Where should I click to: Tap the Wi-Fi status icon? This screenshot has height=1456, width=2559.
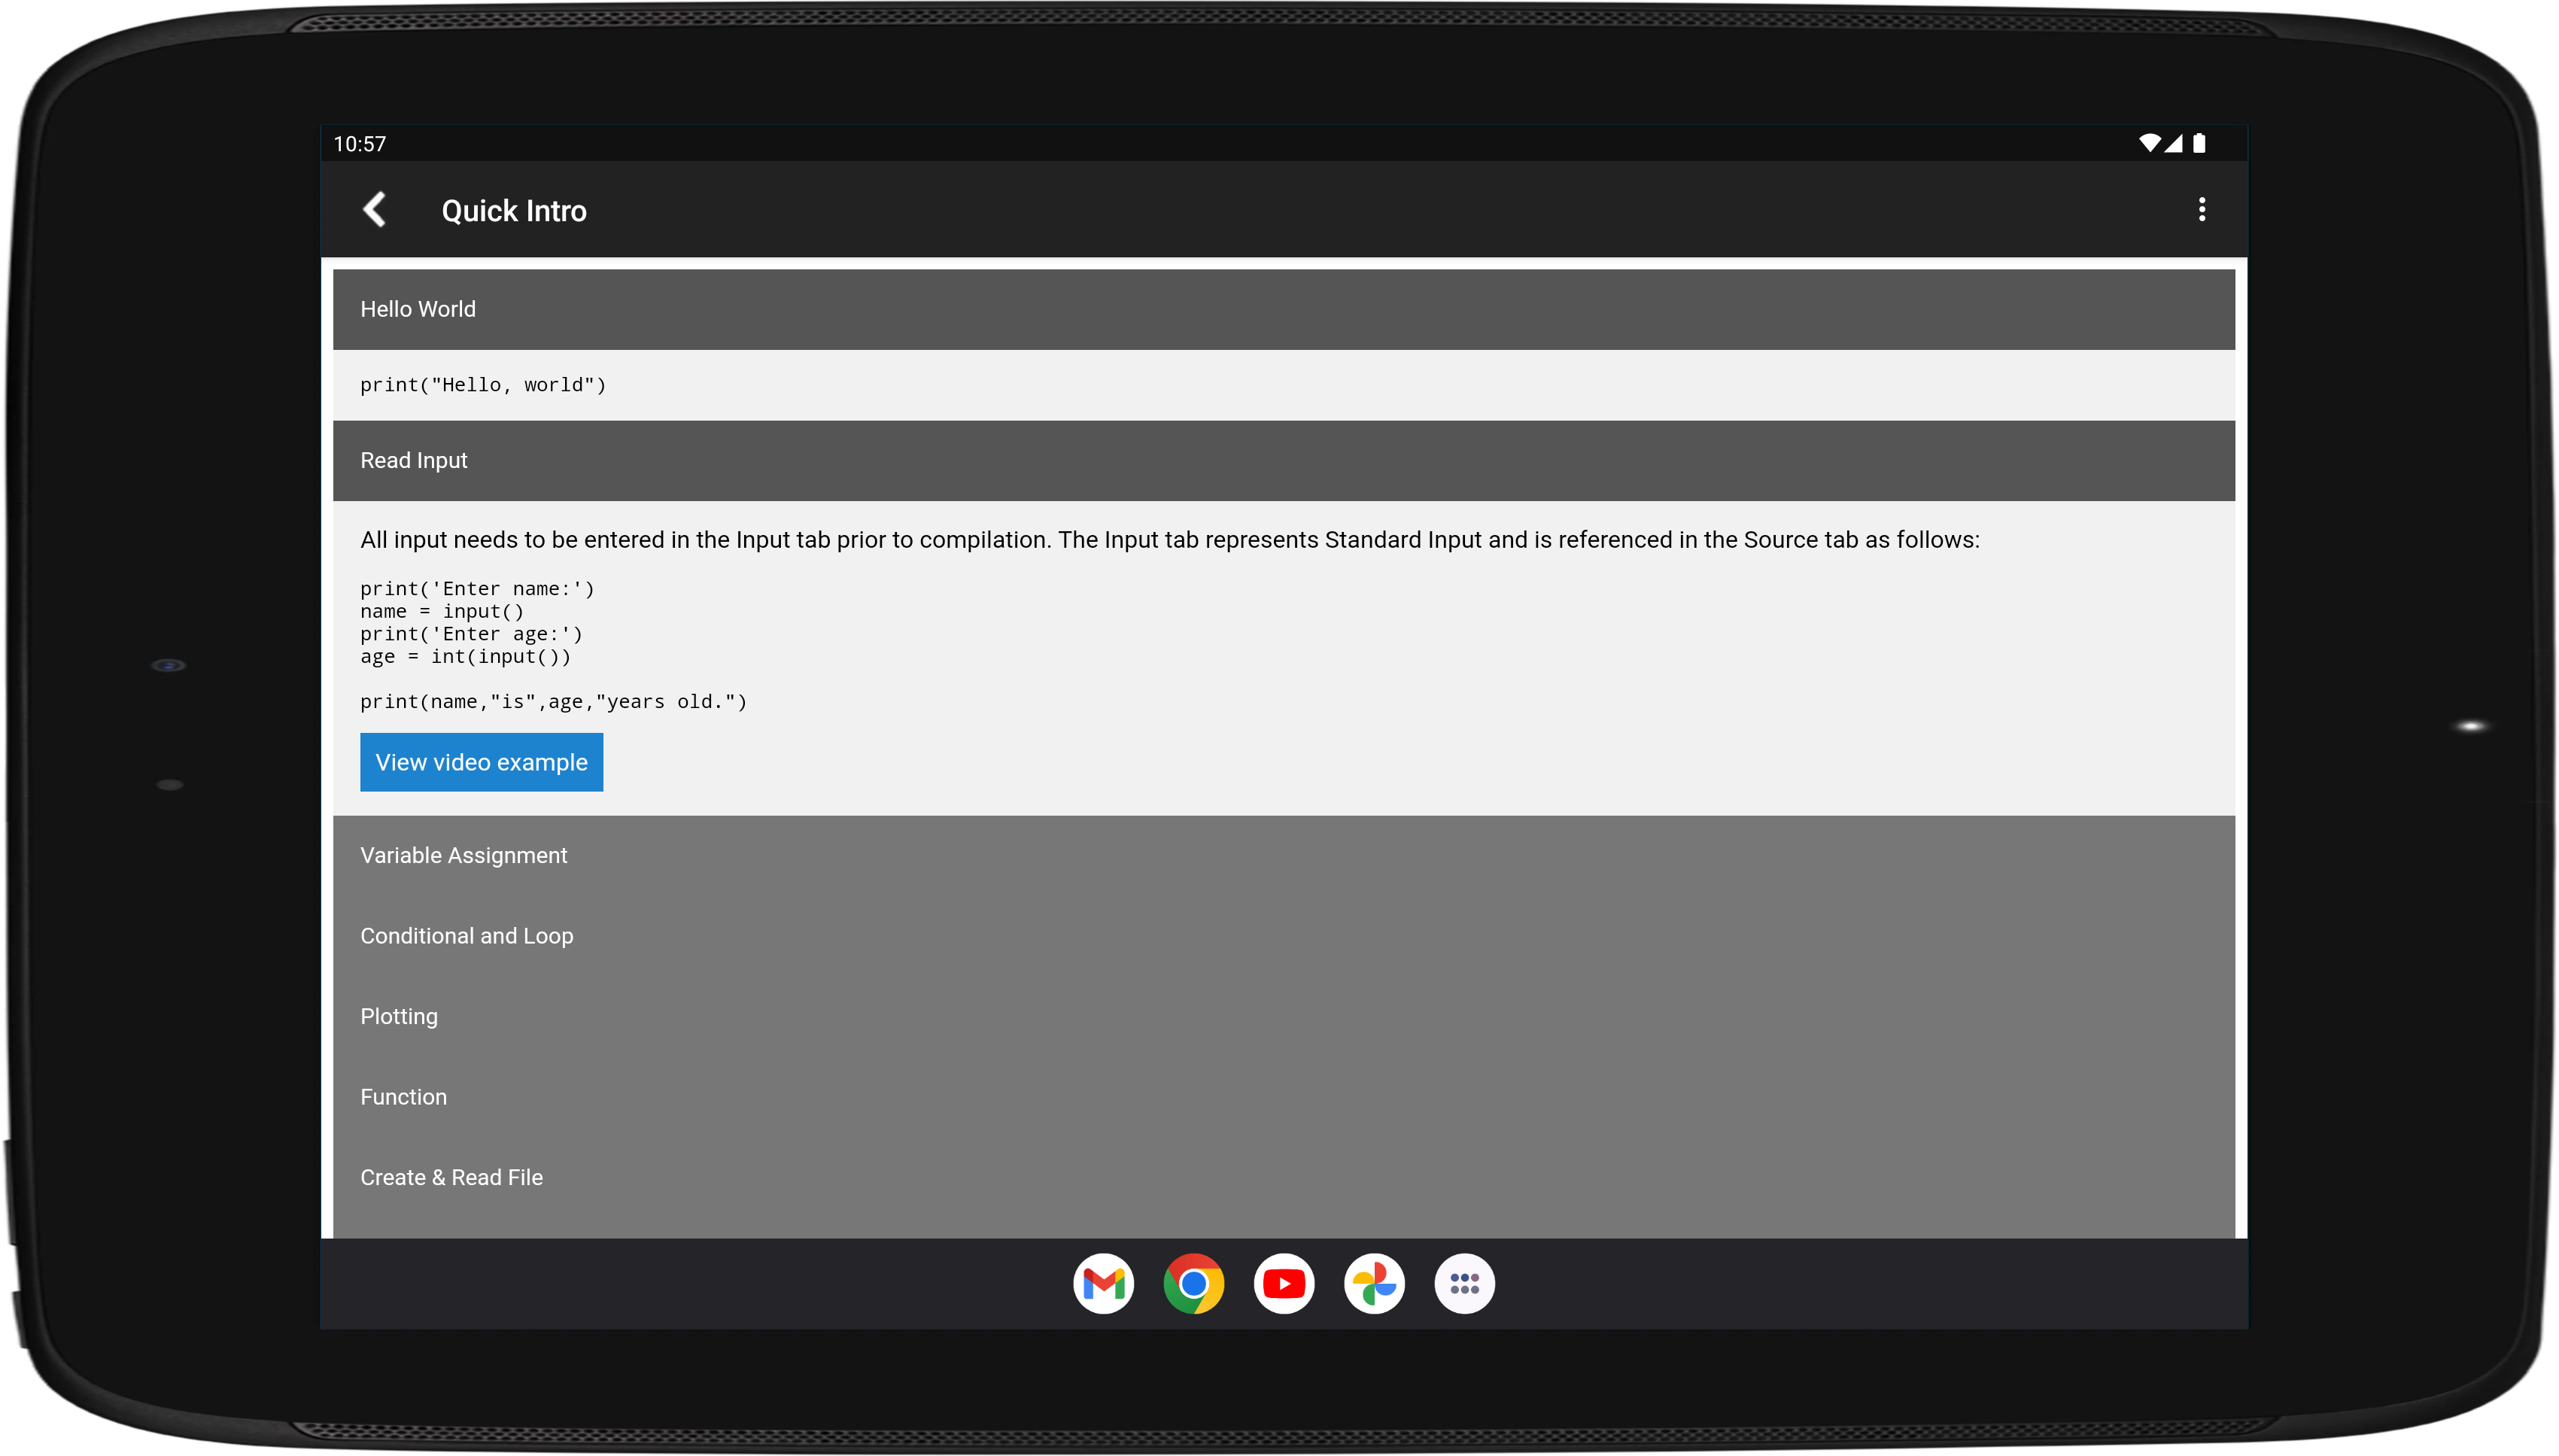coord(2149,143)
